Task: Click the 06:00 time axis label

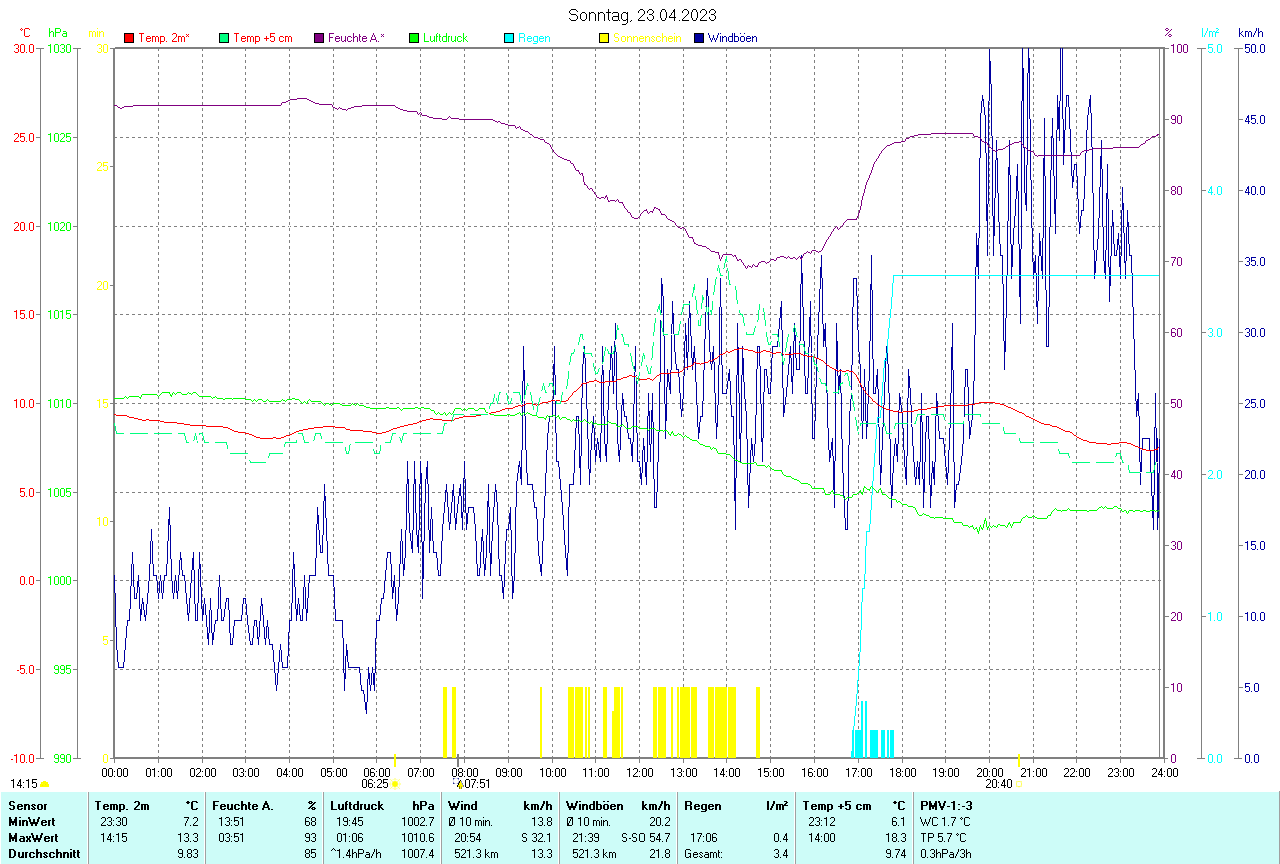Action: tap(377, 772)
